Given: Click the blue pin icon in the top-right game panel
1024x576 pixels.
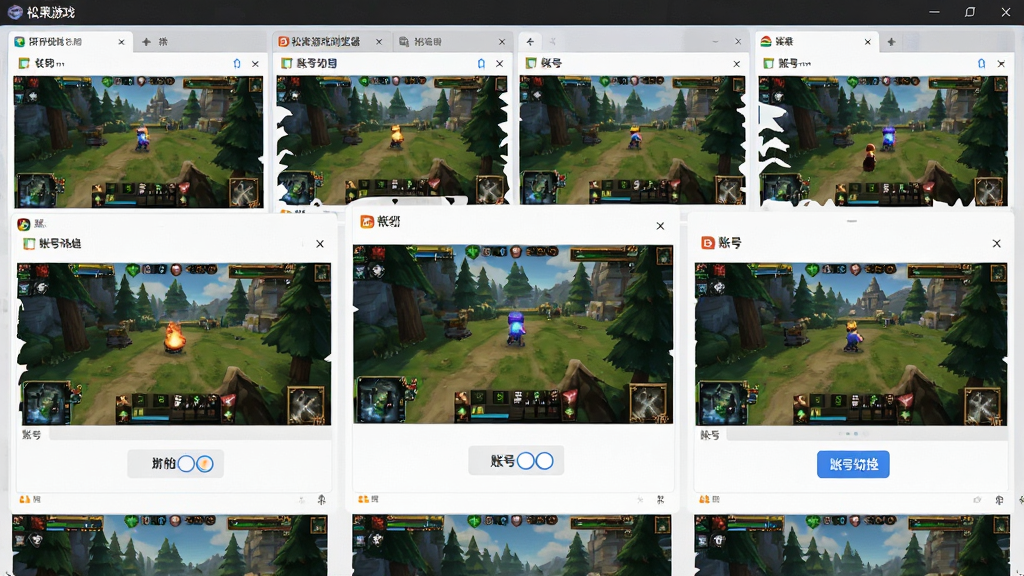Looking at the screenshot, I should click(982, 63).
